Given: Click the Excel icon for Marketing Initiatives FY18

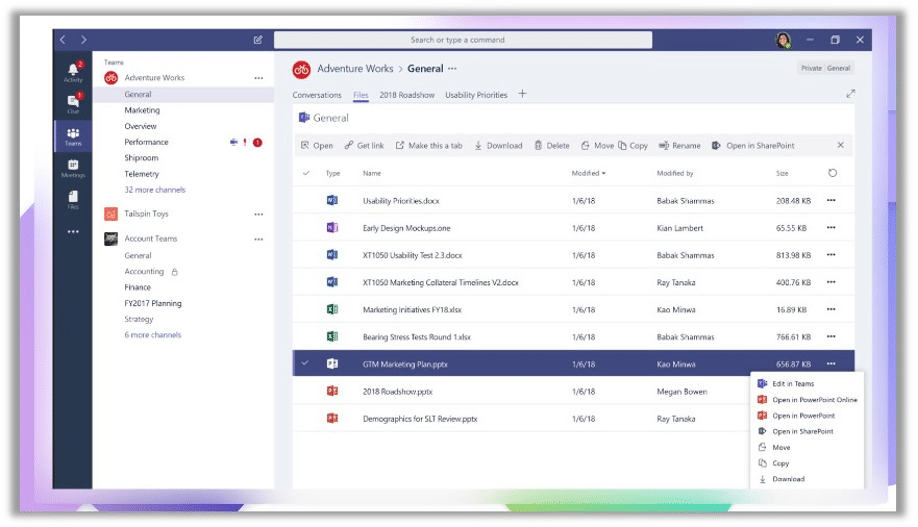Looking at the screenshot, I should coord(332,309).
